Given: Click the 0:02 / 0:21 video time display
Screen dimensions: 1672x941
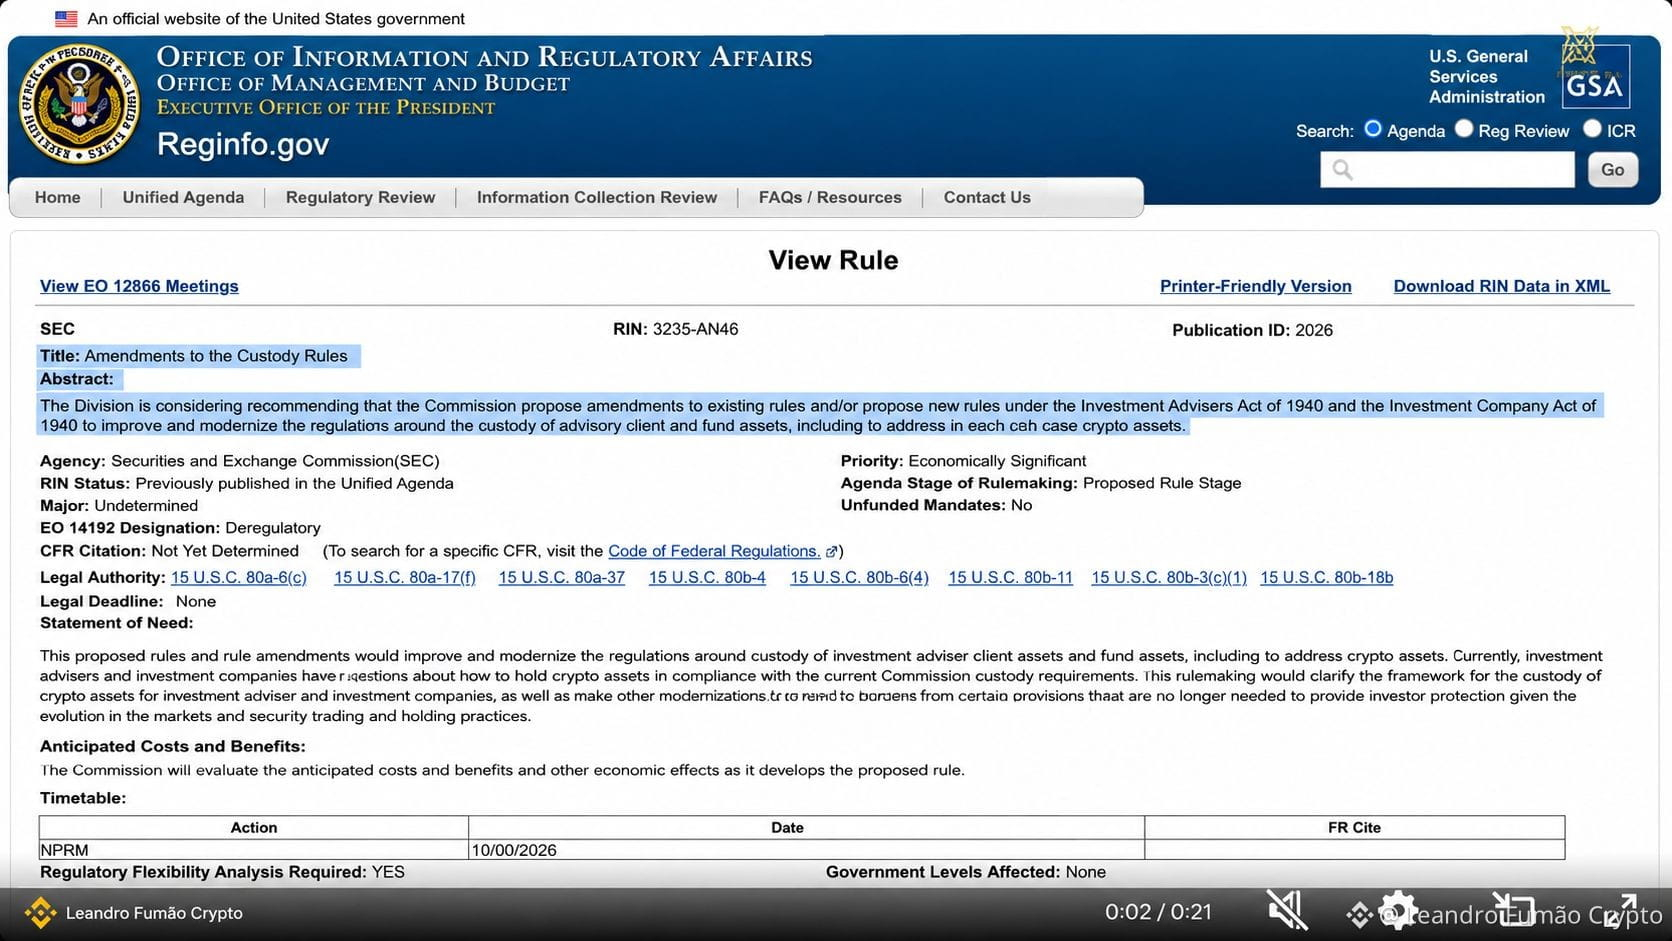Looking at the screenshot, I should (1158, 912).
